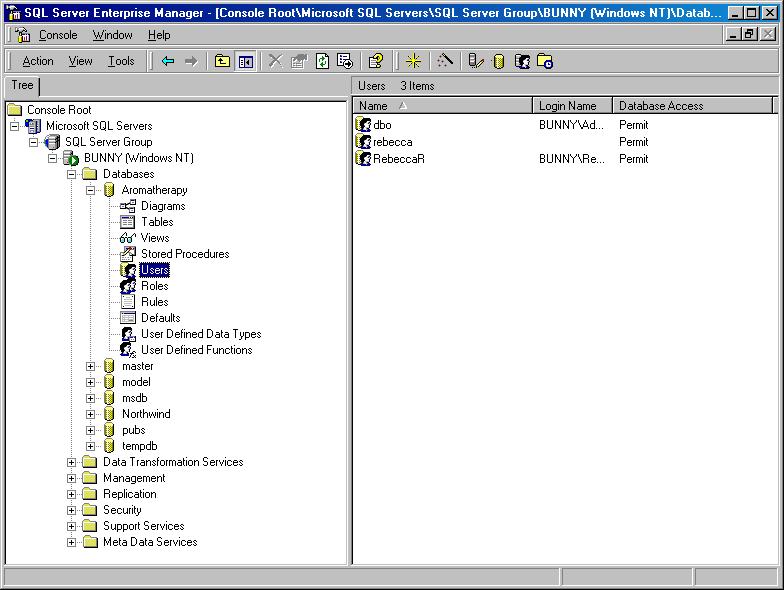This screenshot has height=590, width=784.
Task: Expand the Security folder node
Action: tap(72, 510)
